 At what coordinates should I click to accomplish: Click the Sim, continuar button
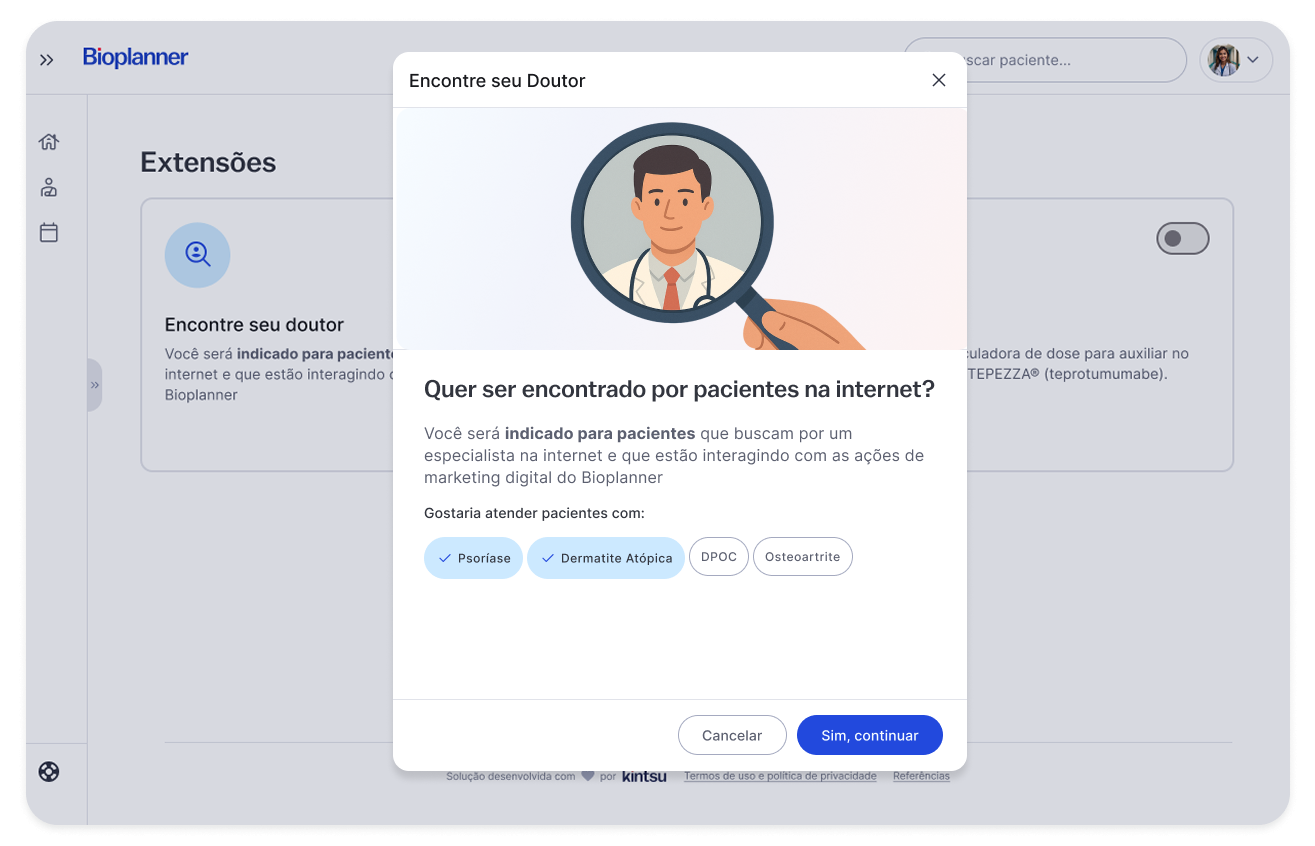pyautogui.click(x=870, y=735)
